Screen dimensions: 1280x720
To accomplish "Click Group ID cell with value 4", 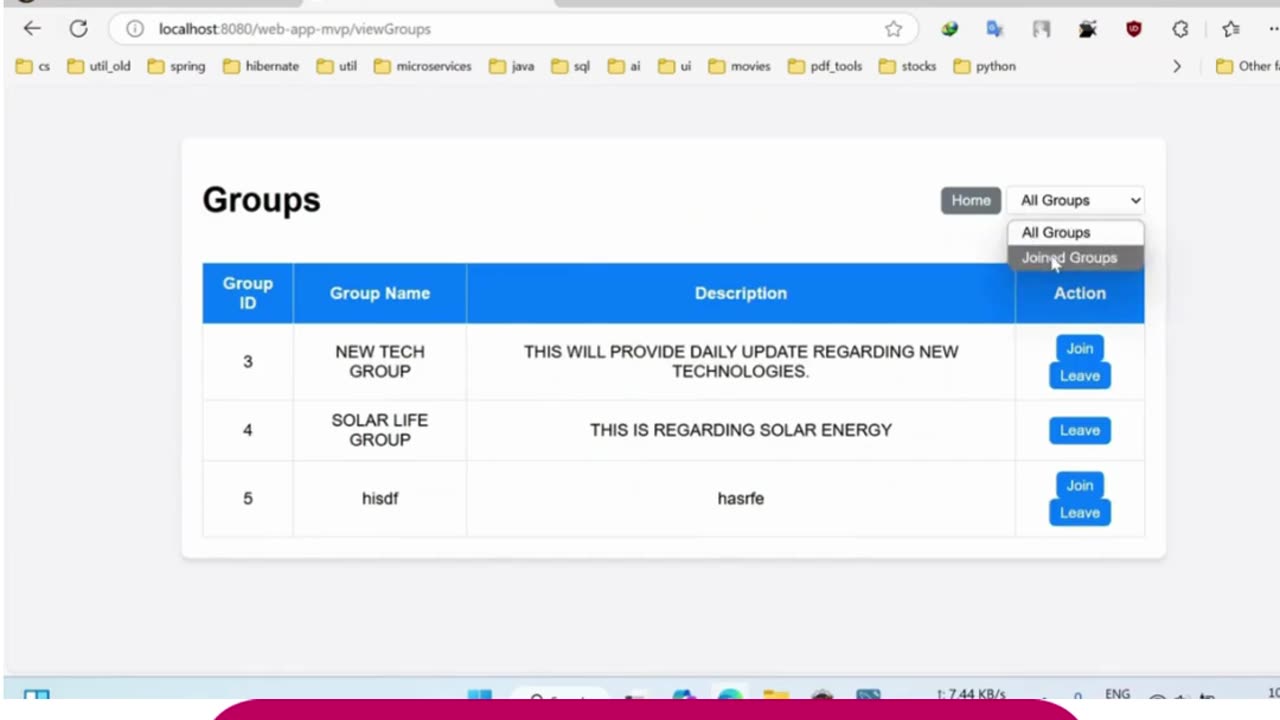I will point(248,430).
